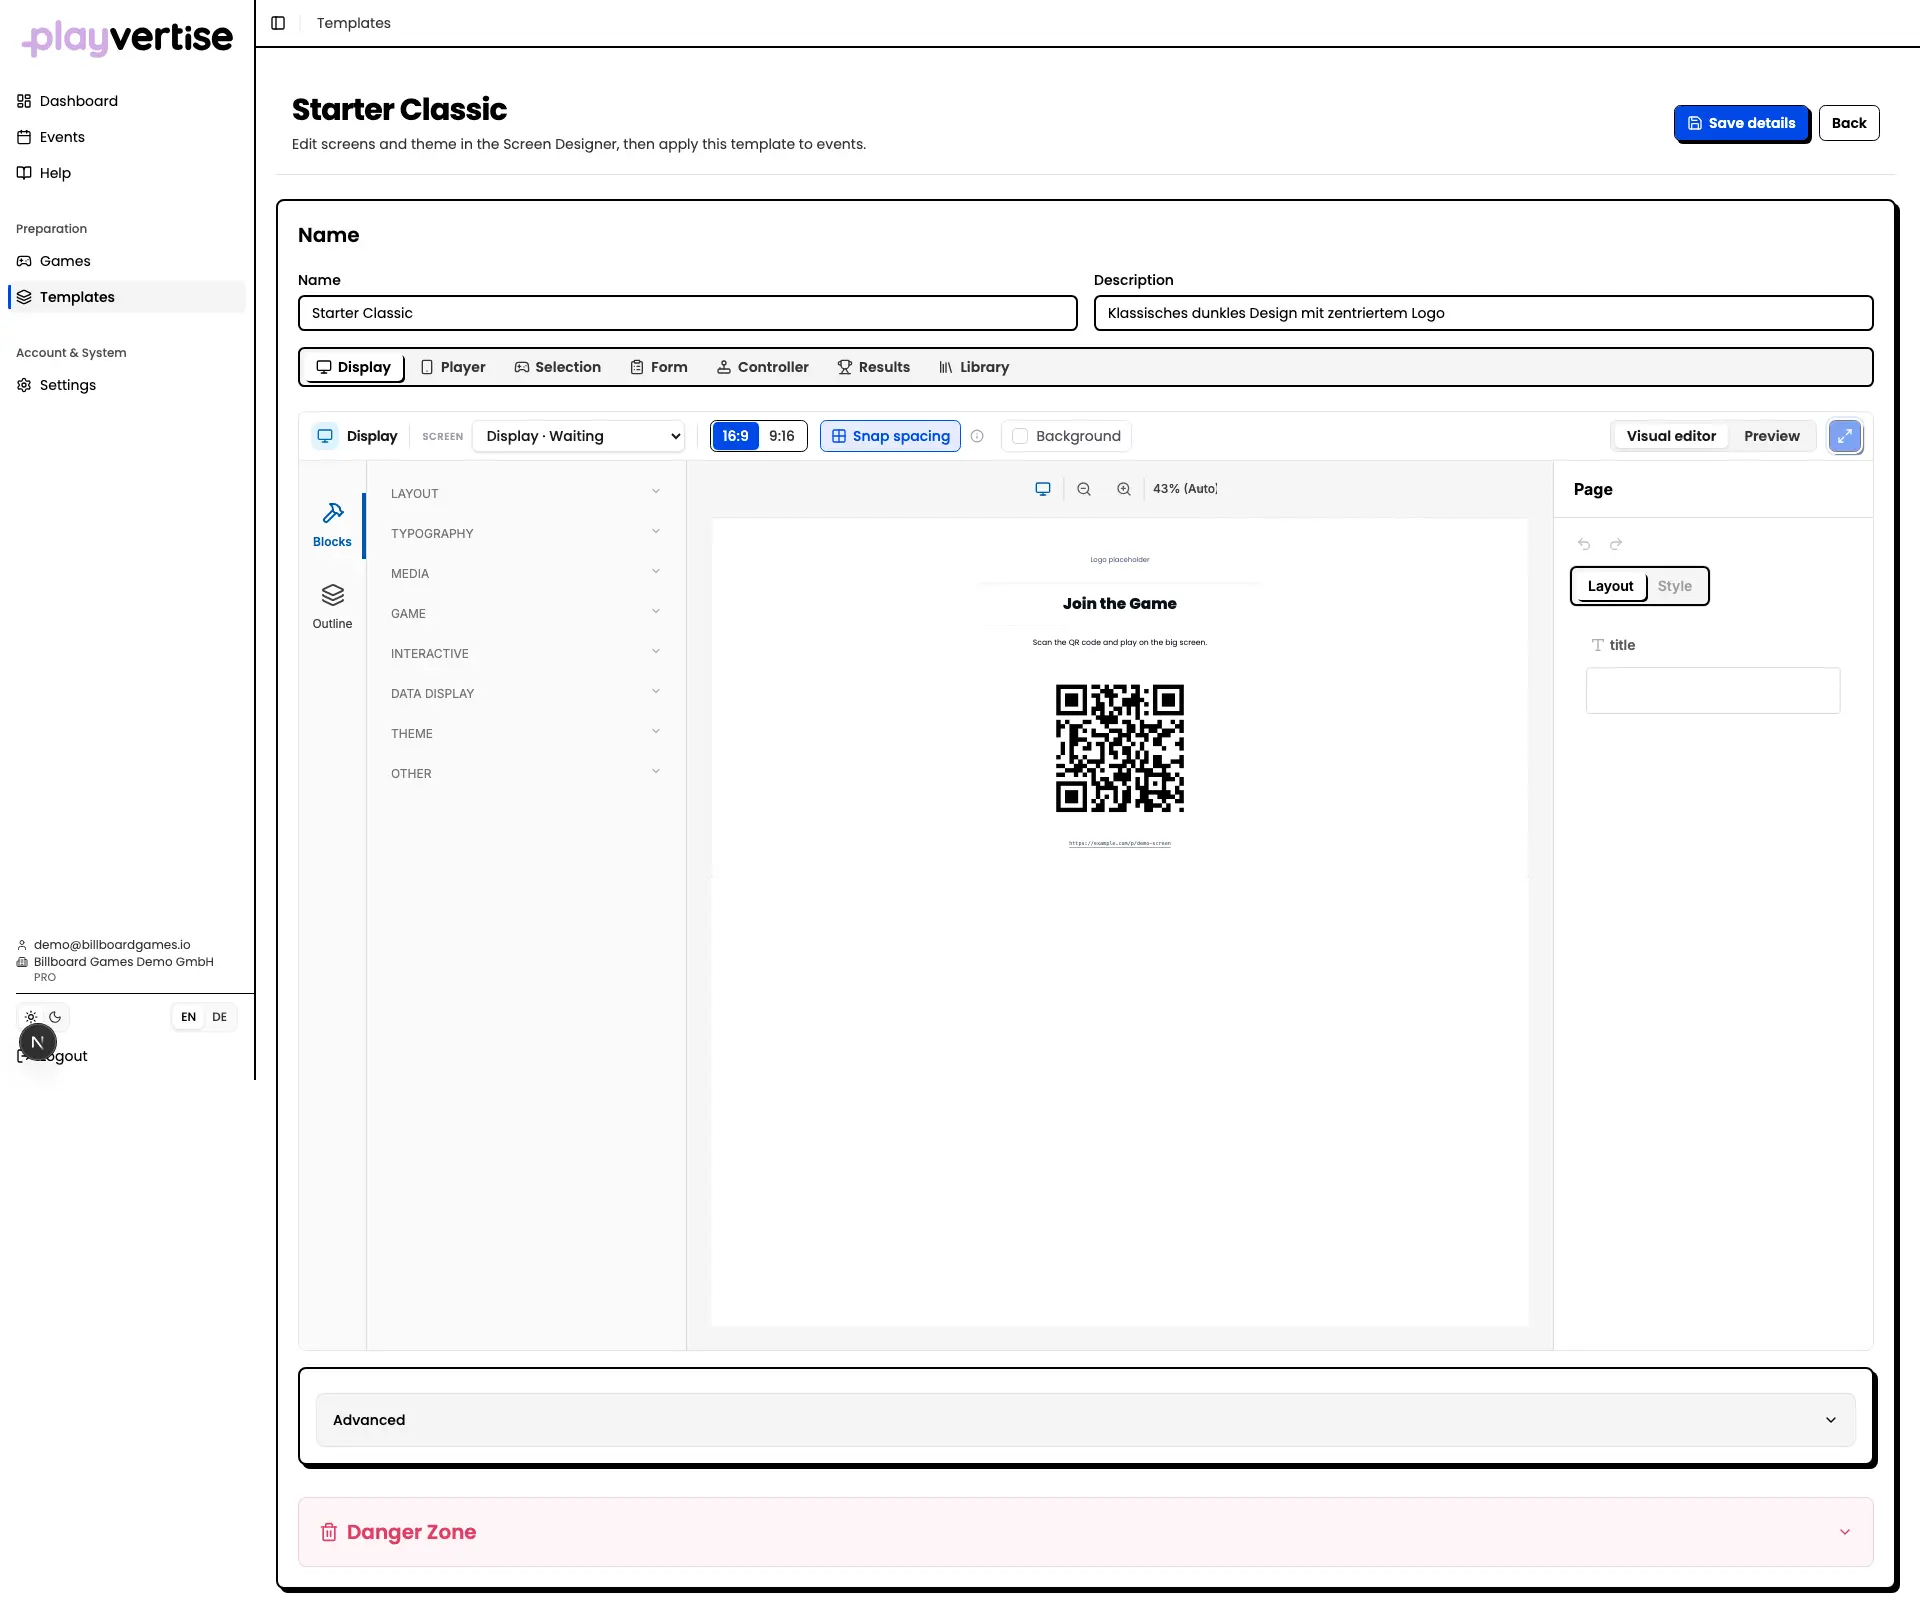Viewport: 1920px width, 1613px height.
Task: Expand the Danger Zone section
Action: [1085, 1532]
